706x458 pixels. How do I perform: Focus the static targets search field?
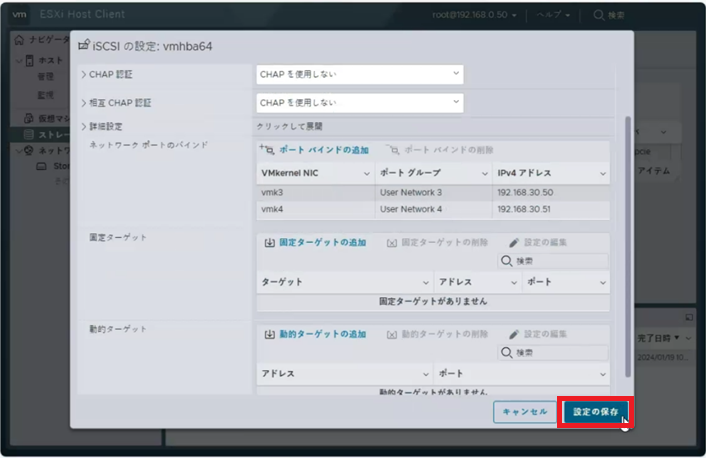[x=553, y=261]
